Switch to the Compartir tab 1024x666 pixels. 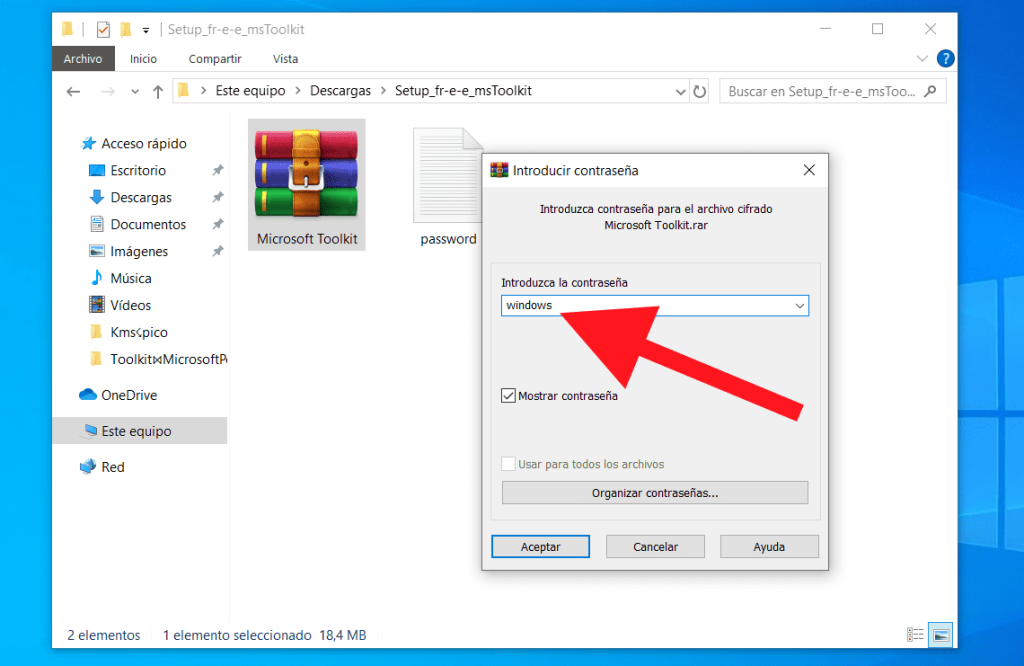214,58
